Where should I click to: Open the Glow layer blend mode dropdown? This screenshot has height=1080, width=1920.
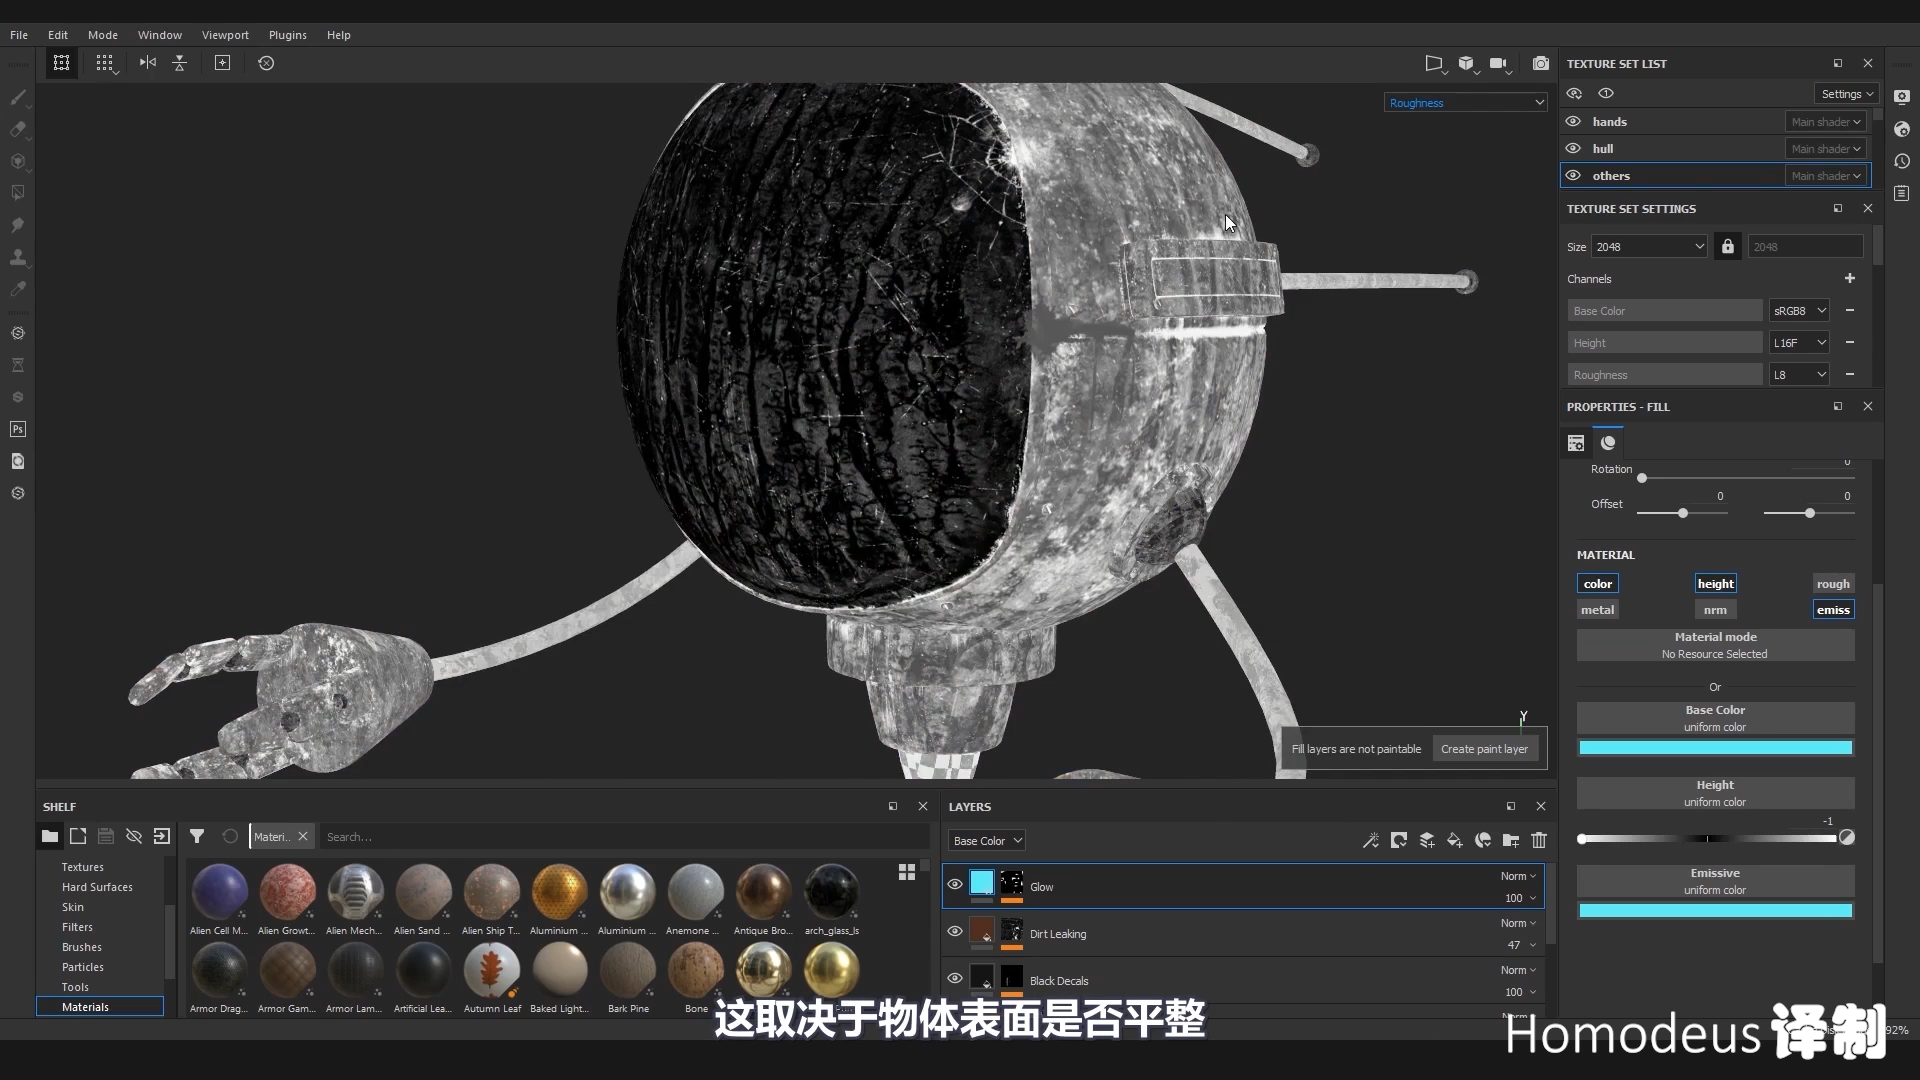(1518, 876)
